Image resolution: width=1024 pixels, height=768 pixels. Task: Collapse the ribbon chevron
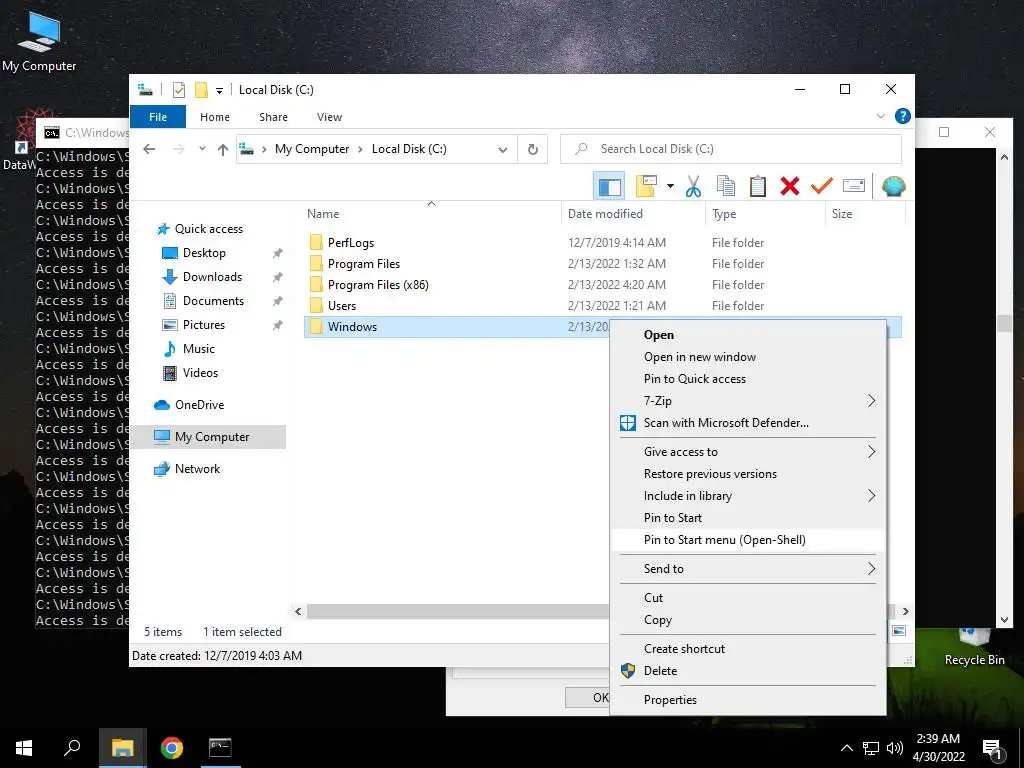pyautogui.click(x=880, y=116)
